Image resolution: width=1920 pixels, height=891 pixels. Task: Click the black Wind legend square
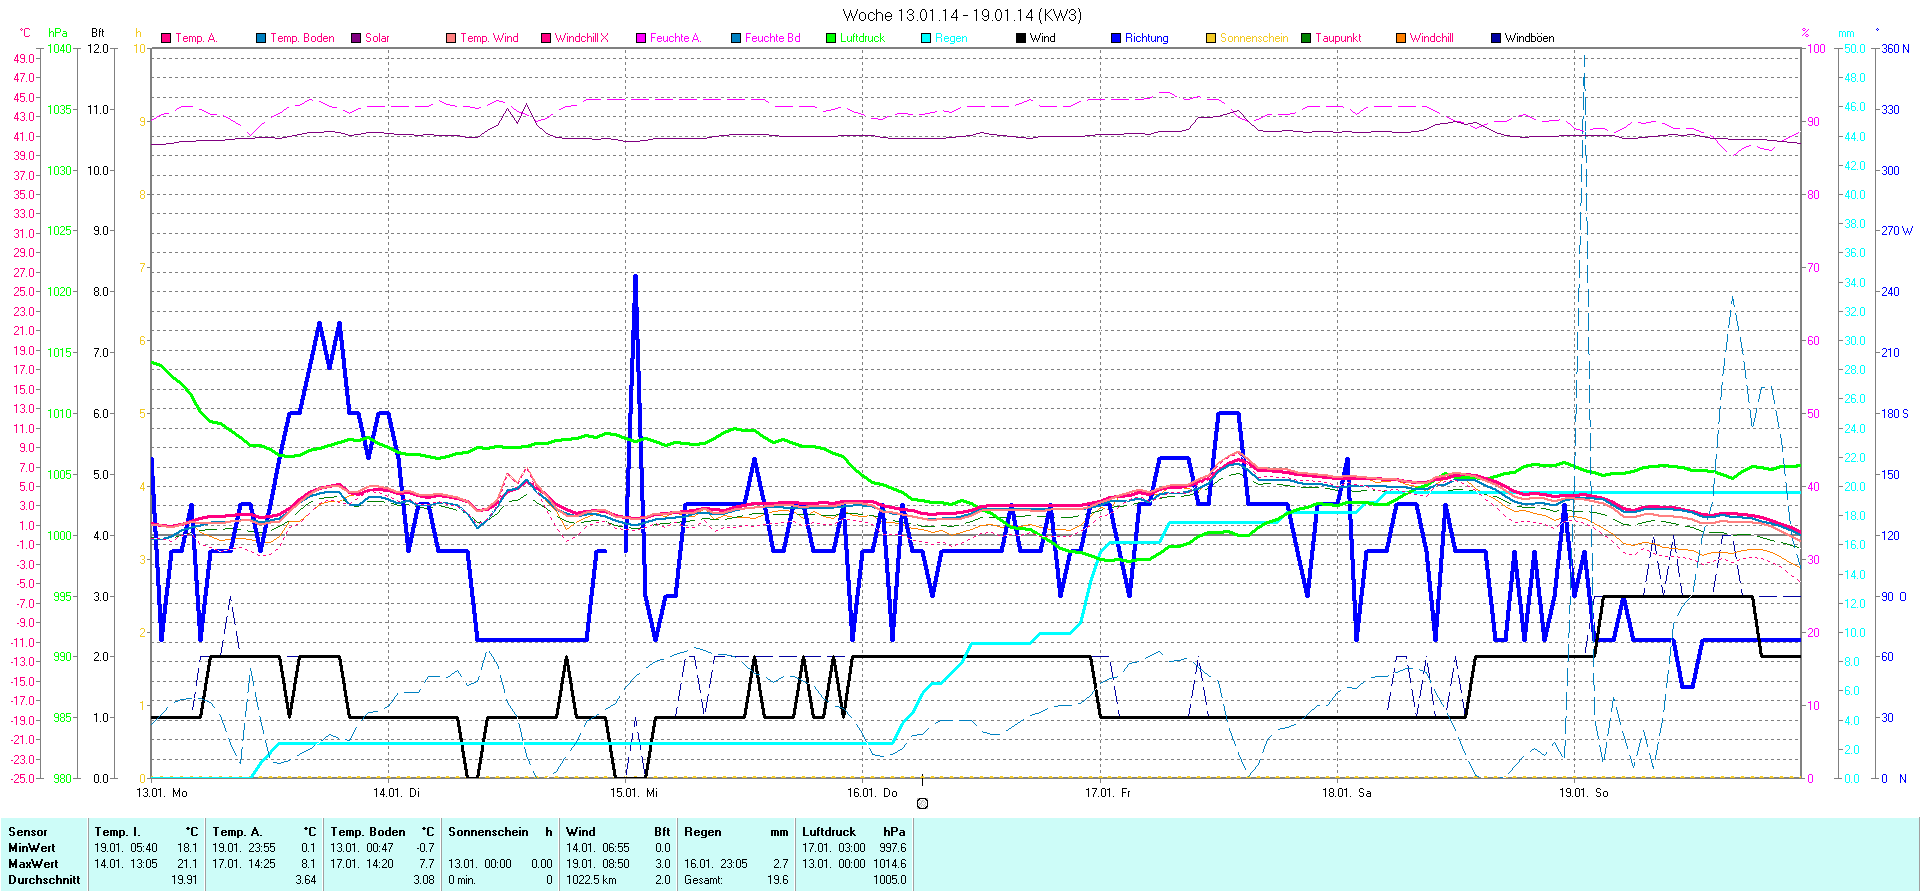(x=1021, y=38)
